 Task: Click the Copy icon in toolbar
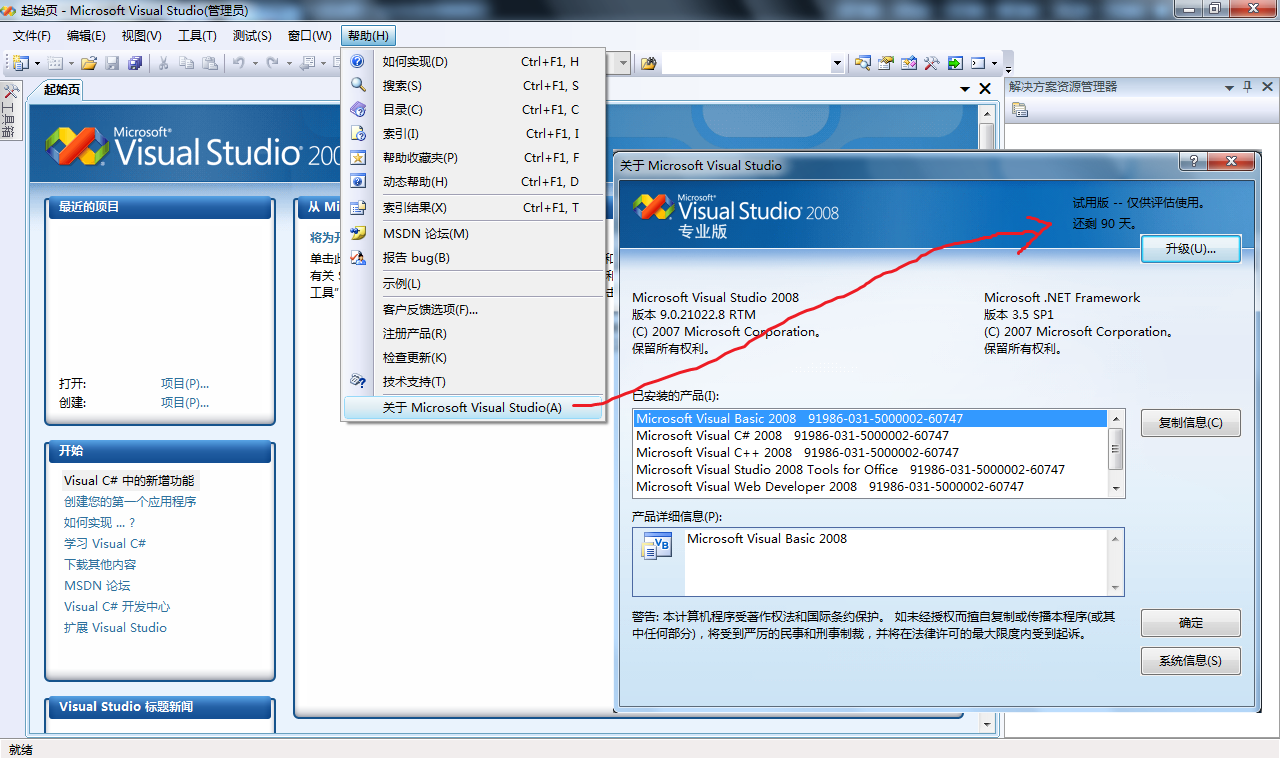tap(186, 63)
